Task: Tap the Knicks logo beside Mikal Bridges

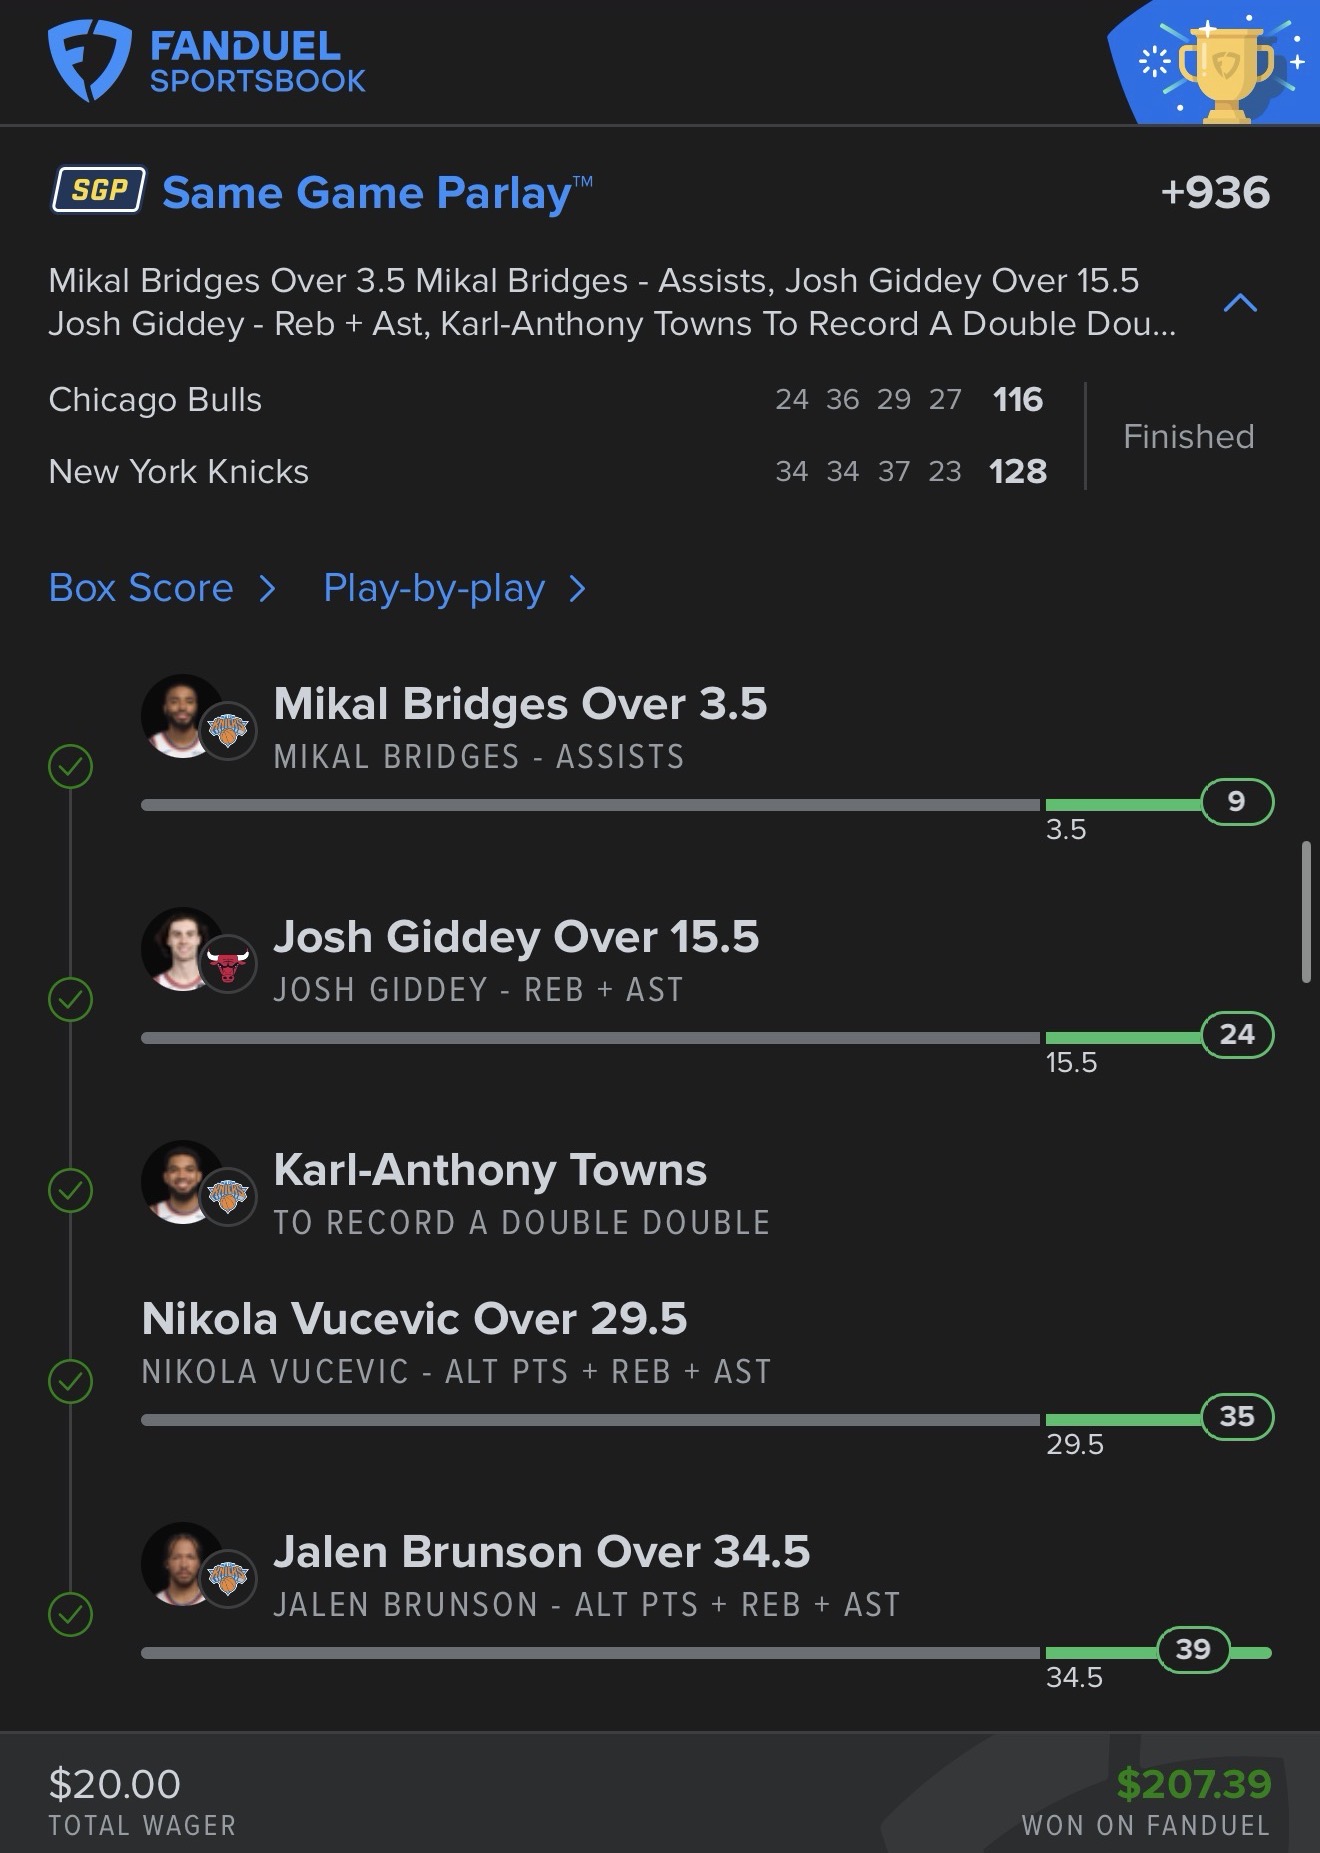Action: tap(228, 732)
